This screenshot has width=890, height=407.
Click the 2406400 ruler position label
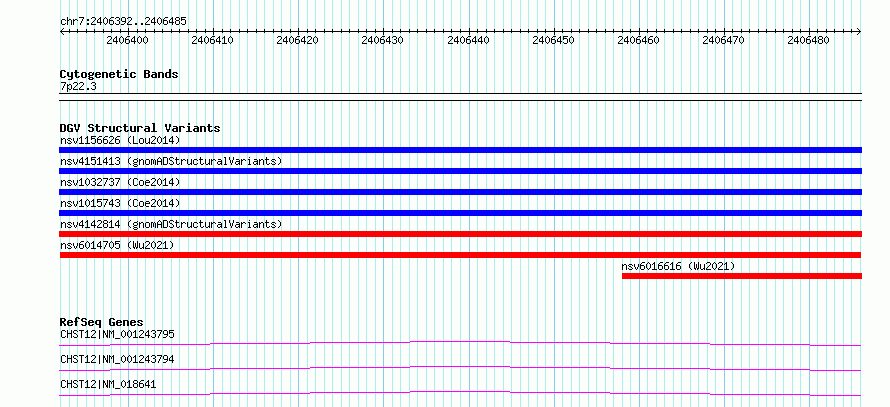[128, 40]
